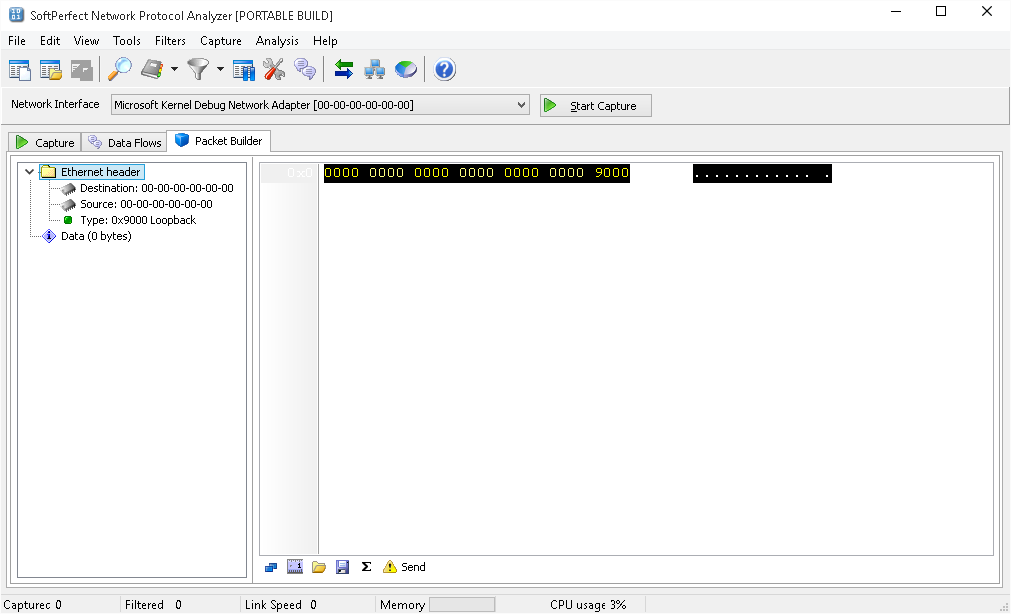Viewport: 1011px width, 614px height.
Task: Open the Analysis menu
Action: coord(277,41)
